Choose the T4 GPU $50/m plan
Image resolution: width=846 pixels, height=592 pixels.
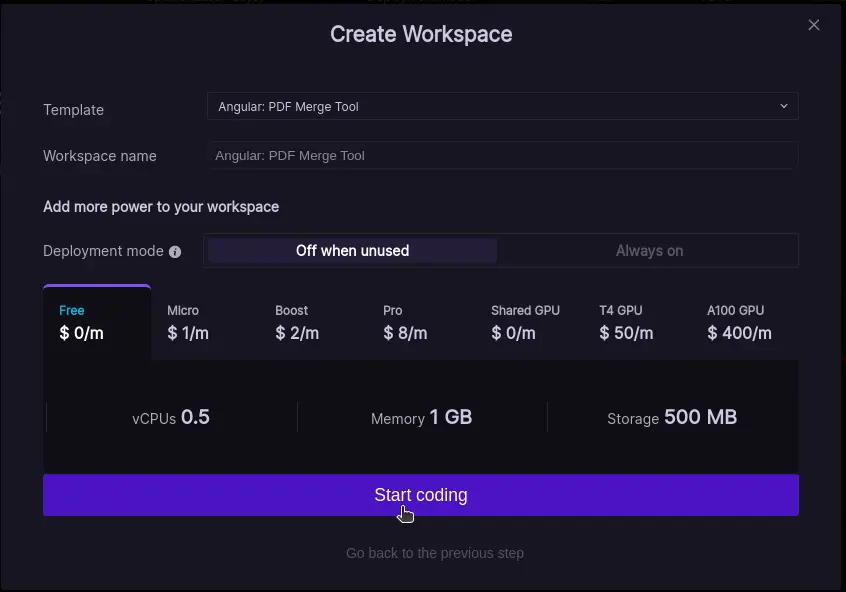(637, 323)
